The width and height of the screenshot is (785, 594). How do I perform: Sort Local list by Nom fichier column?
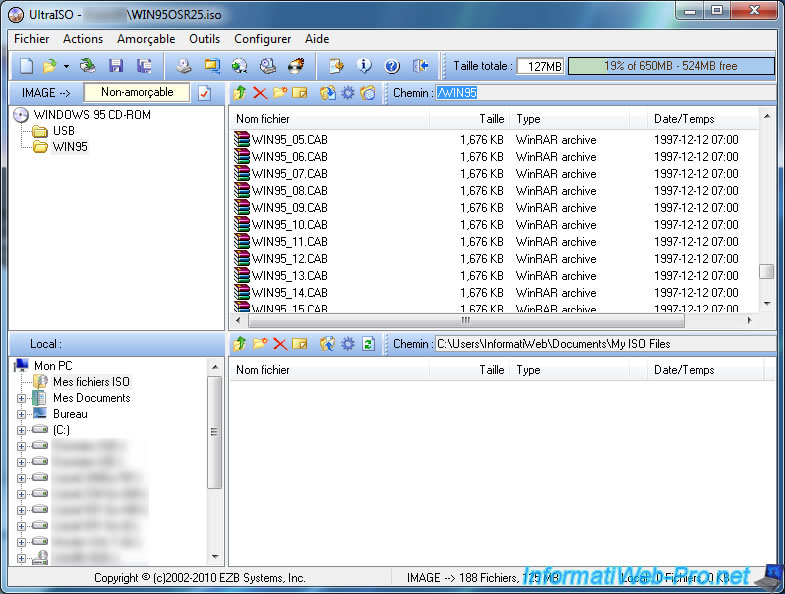point(329,370)
